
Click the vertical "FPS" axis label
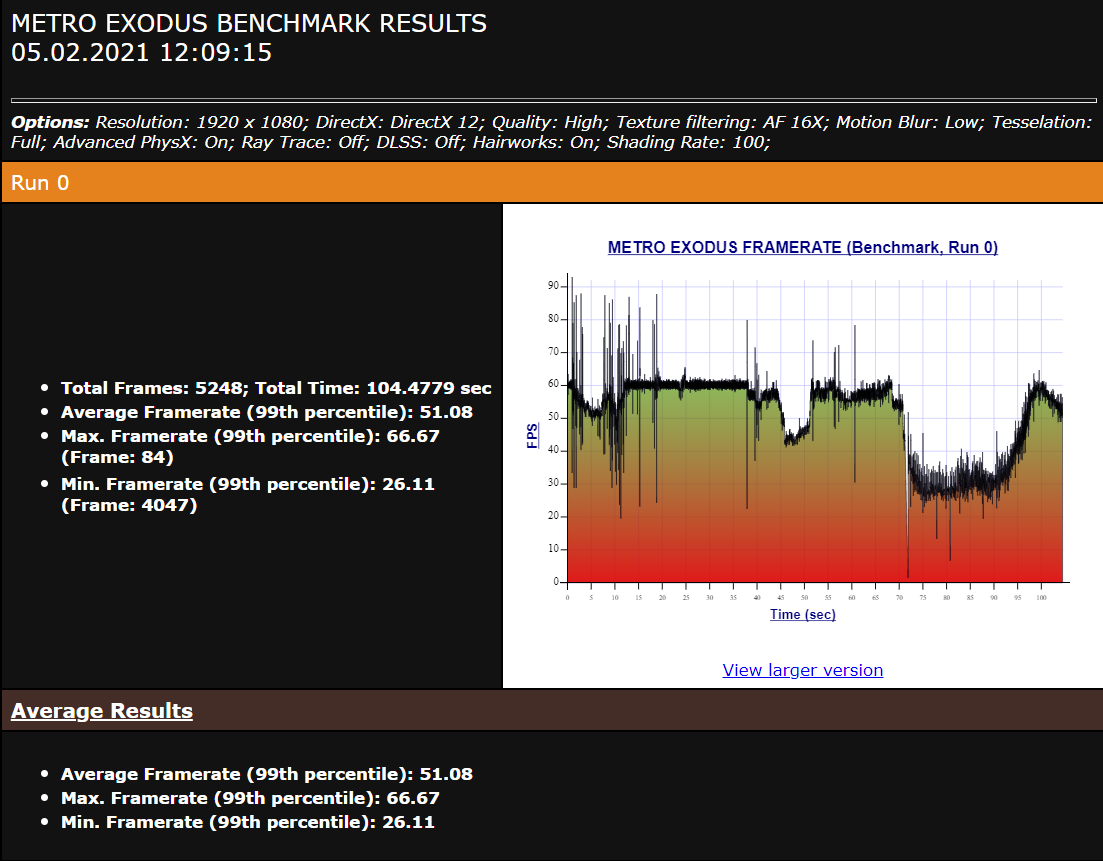[533, 435]
